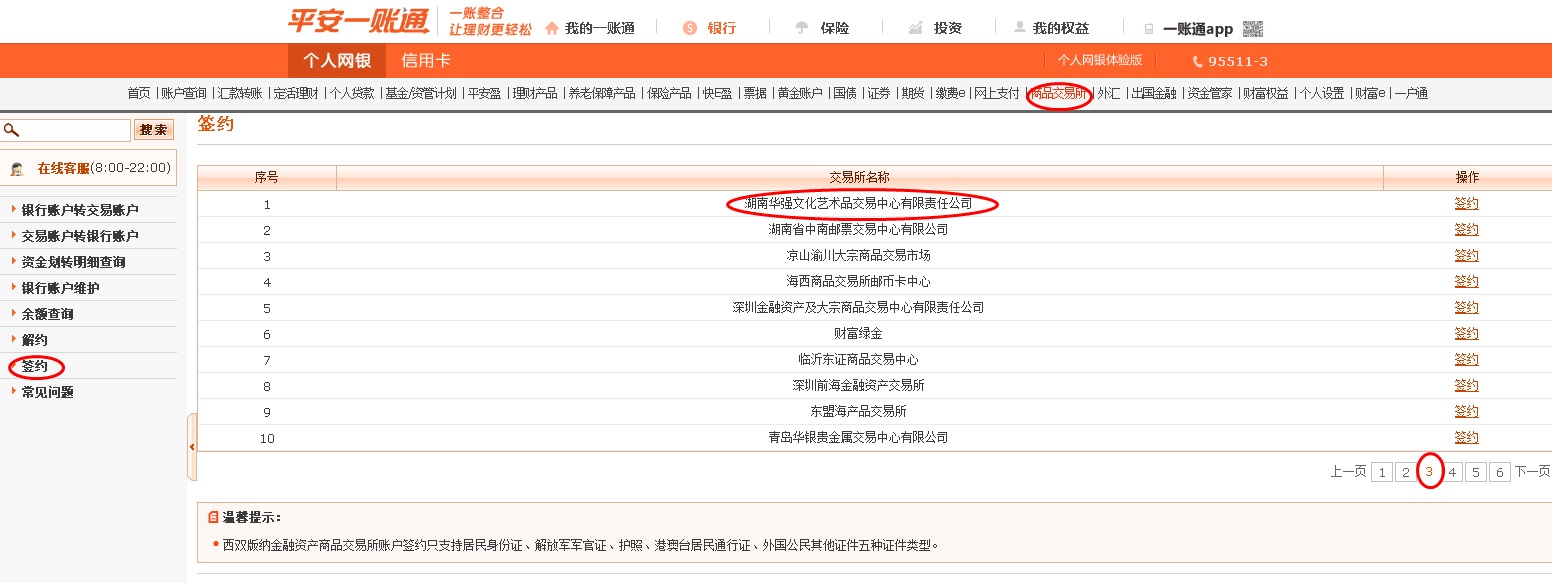Open 我的一账通 in the top menu
This screenshot has width=1552, height=583.
click(x=599, y=28)
